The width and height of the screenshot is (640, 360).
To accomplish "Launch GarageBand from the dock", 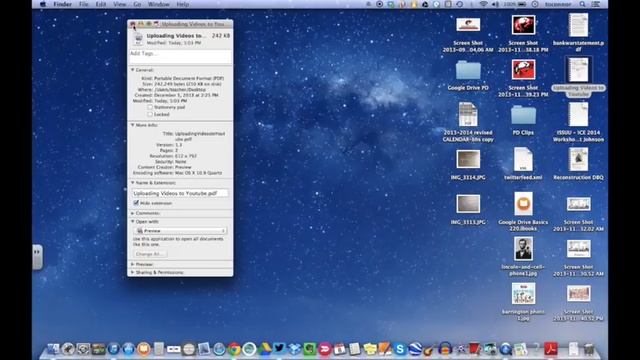I will tap(429, 350).
